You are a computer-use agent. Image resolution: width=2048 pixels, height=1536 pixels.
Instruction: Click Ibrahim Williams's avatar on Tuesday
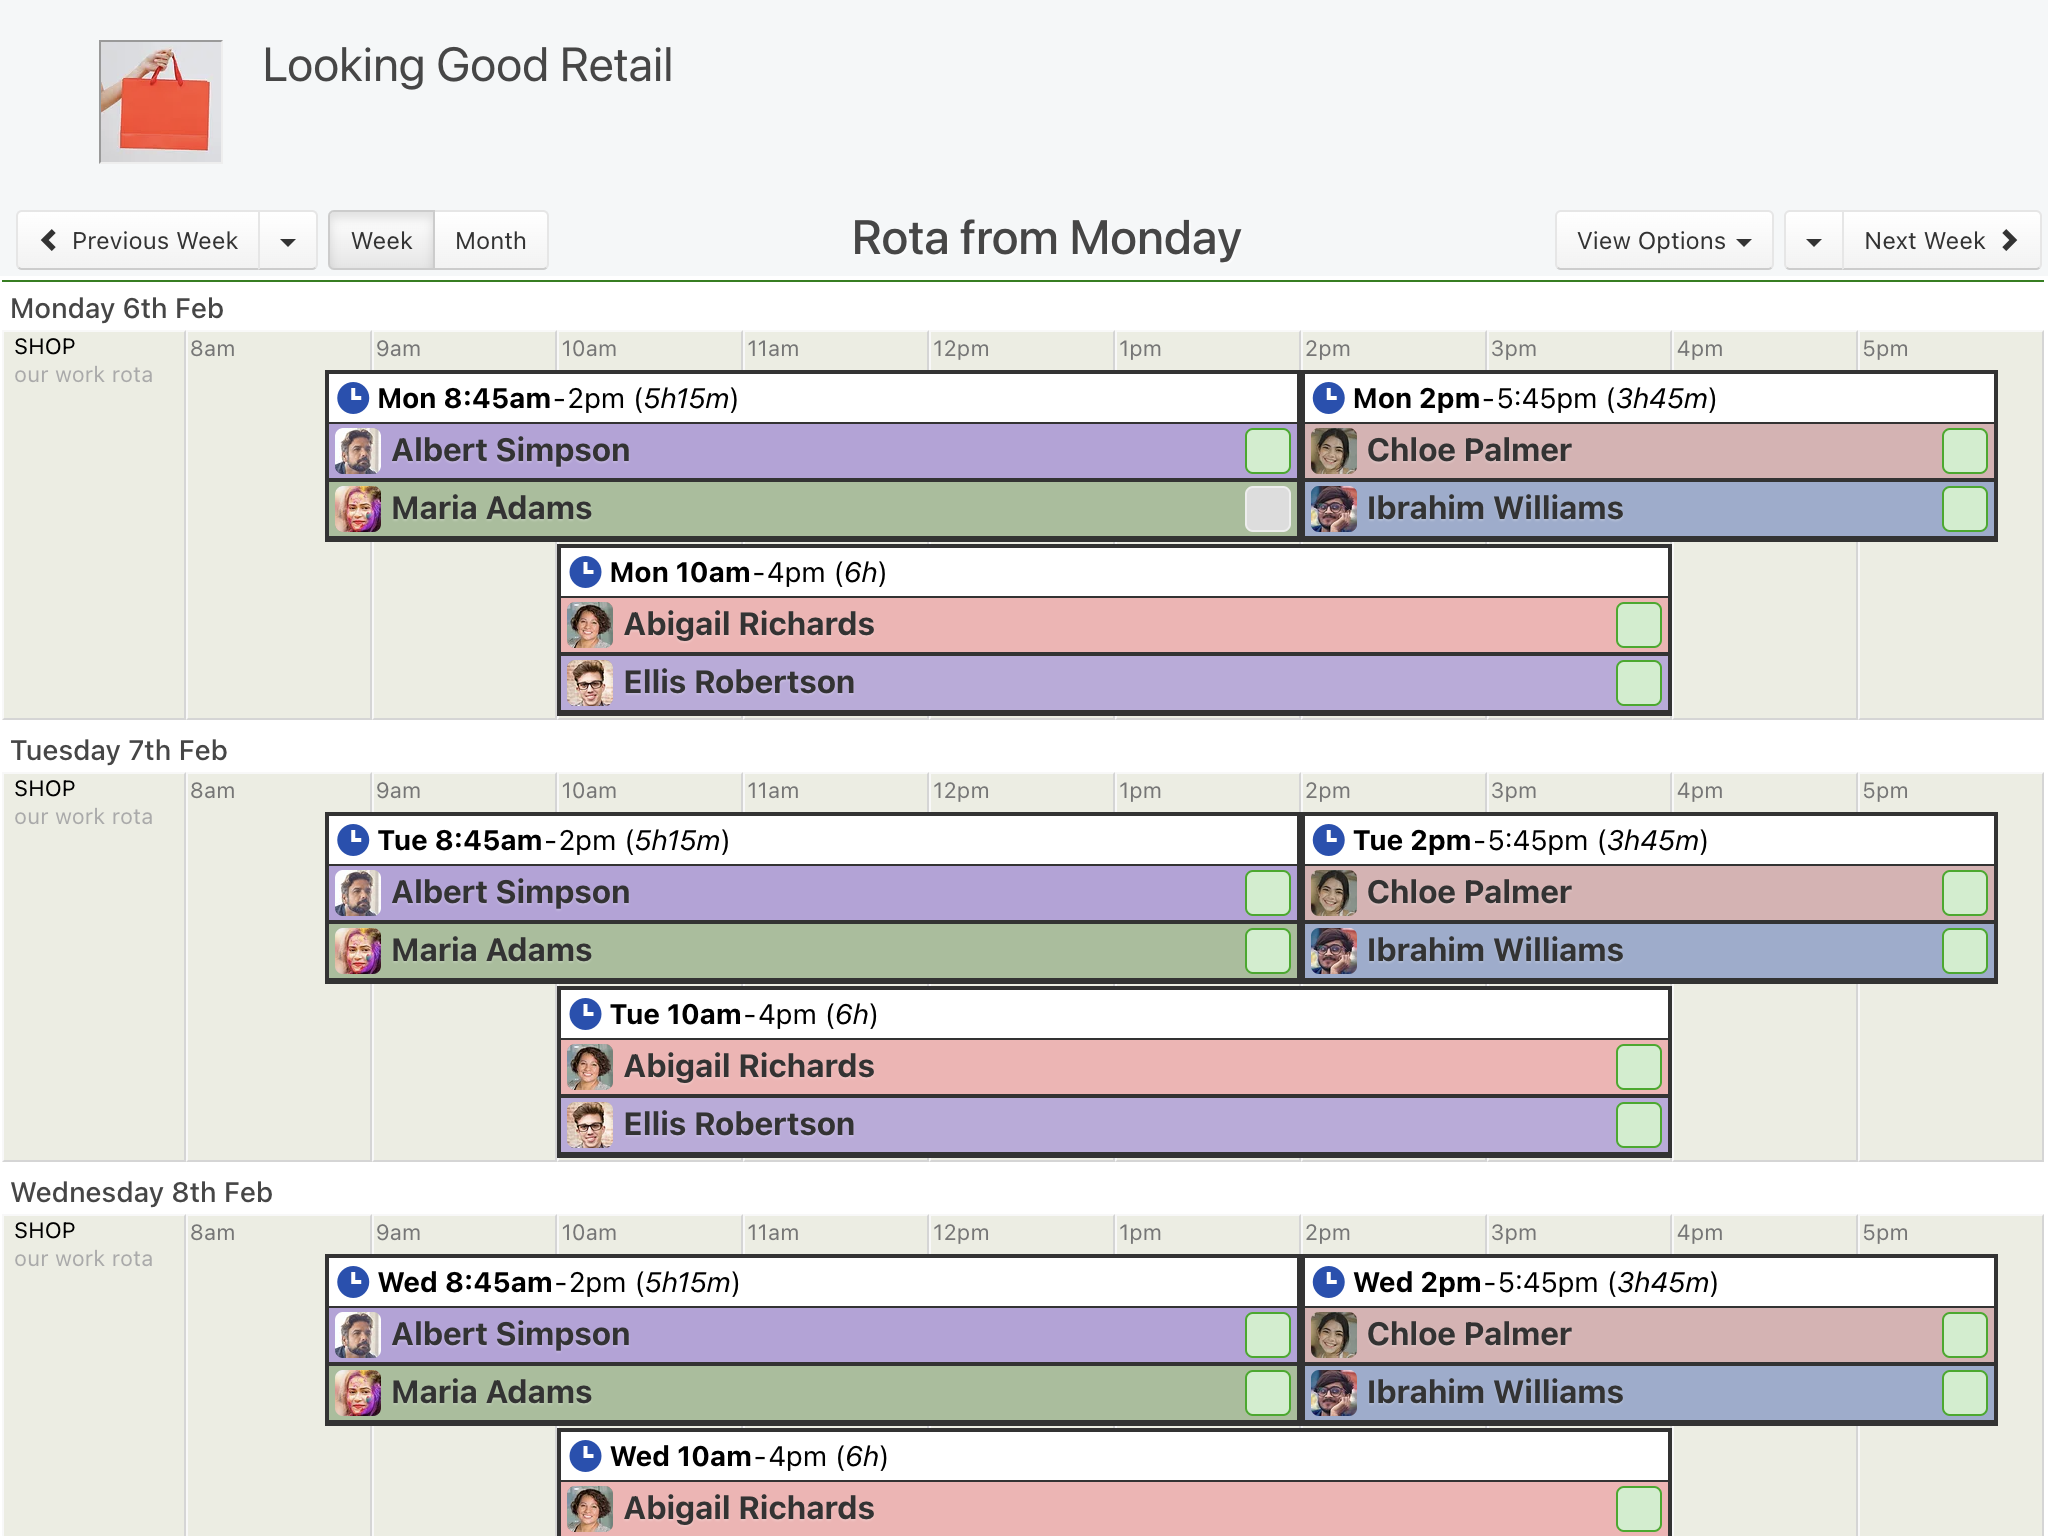coord(1334,951)
